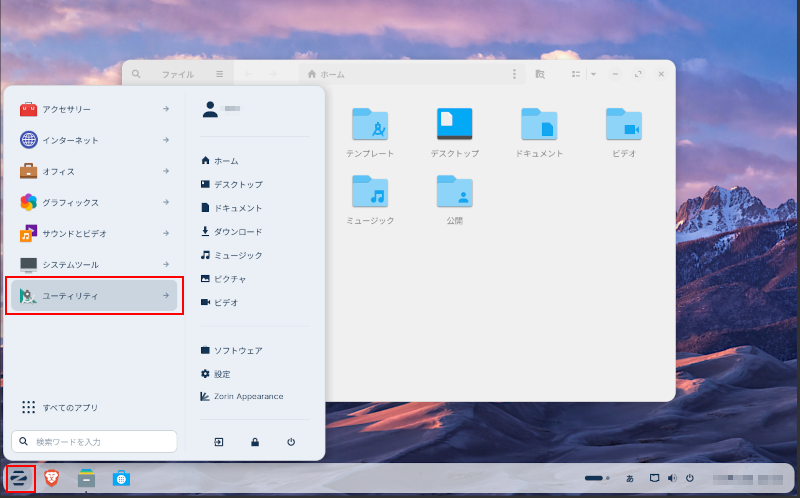Click the lock screen icon in menu

click(255, 441)
